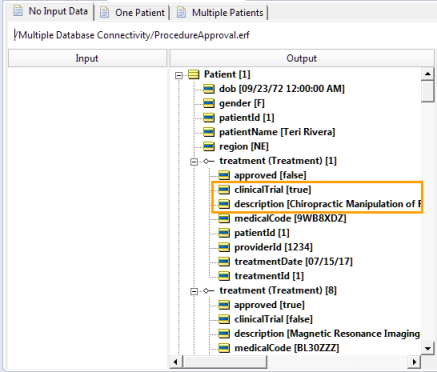Click the region [NE] attribute icon

(x=209, y=146)
